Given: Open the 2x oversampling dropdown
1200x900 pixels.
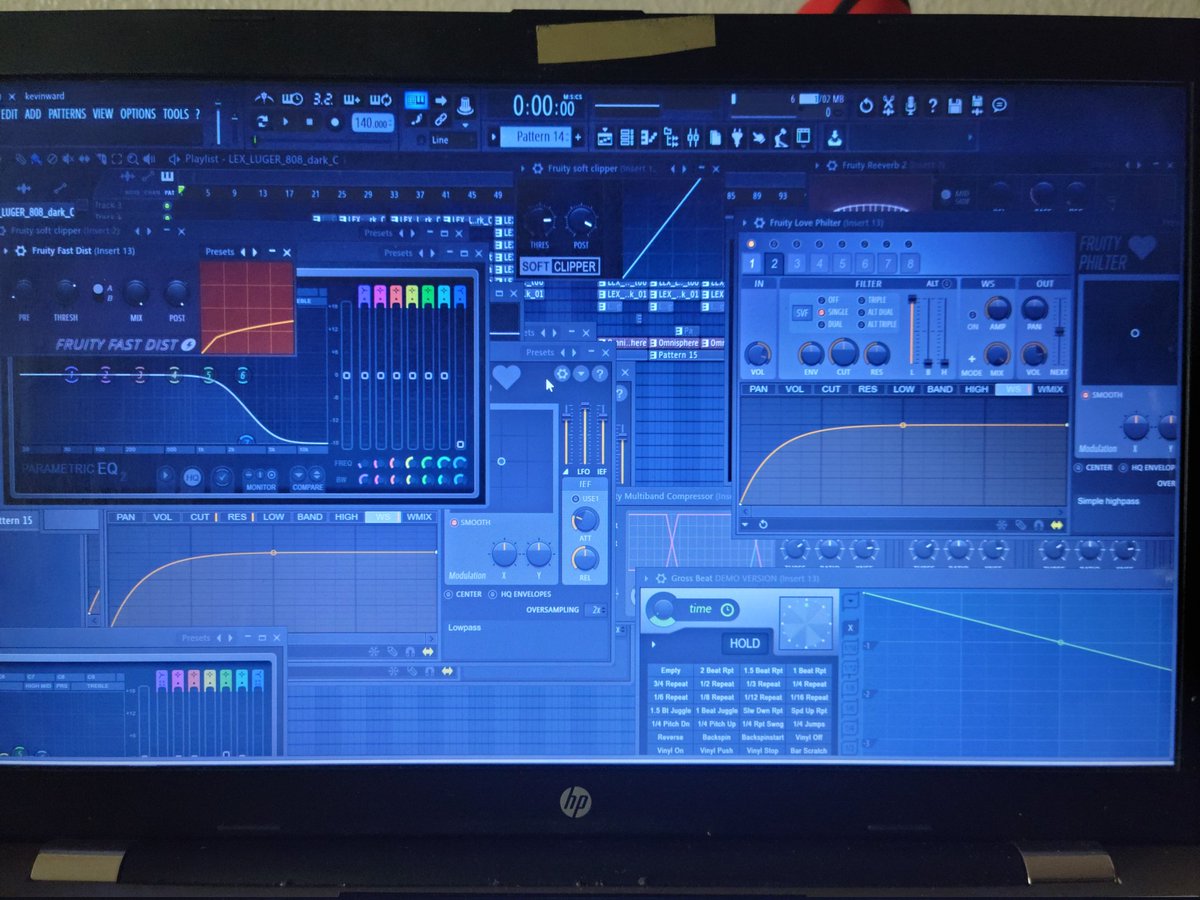Looking at the screenshot, I should click(x=596, y=609).
